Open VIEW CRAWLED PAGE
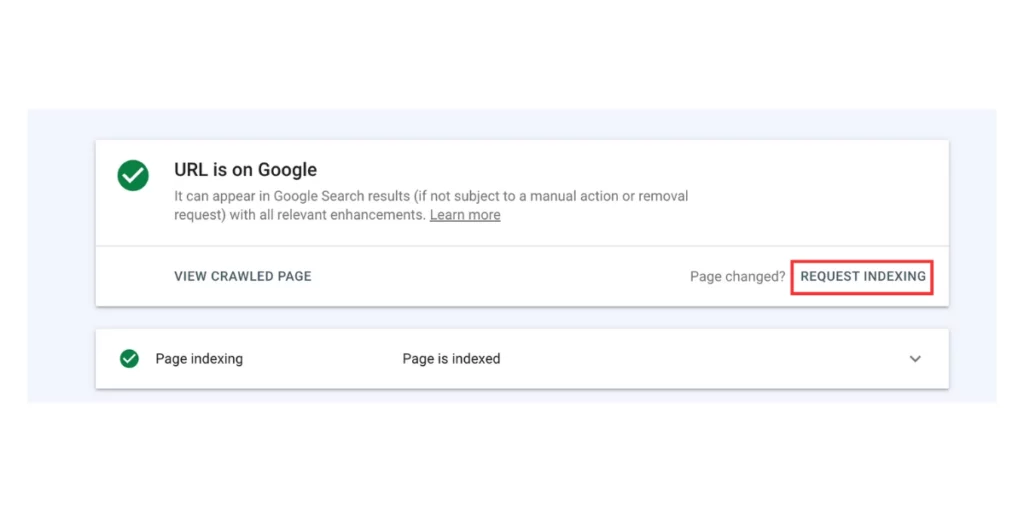Image resolution: width=1024 pixels, height=512 pixels. 243,276
